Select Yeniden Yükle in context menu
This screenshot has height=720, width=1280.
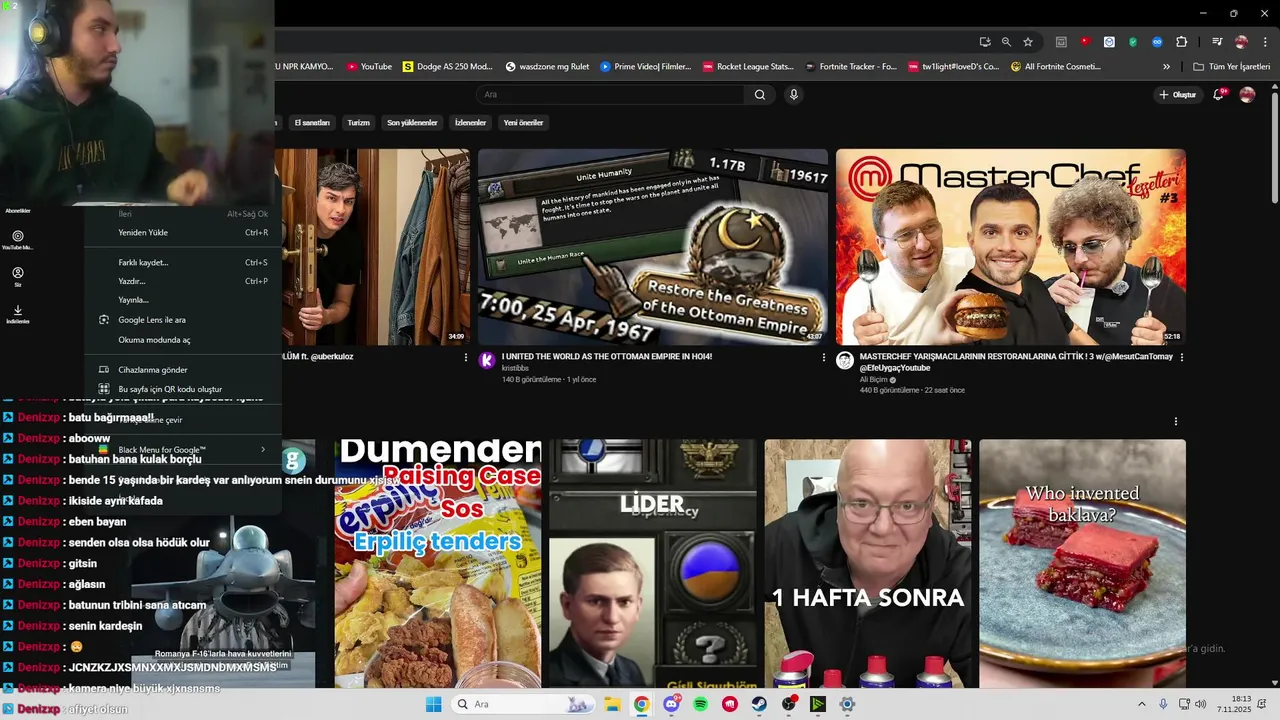[x=182, y=233]
